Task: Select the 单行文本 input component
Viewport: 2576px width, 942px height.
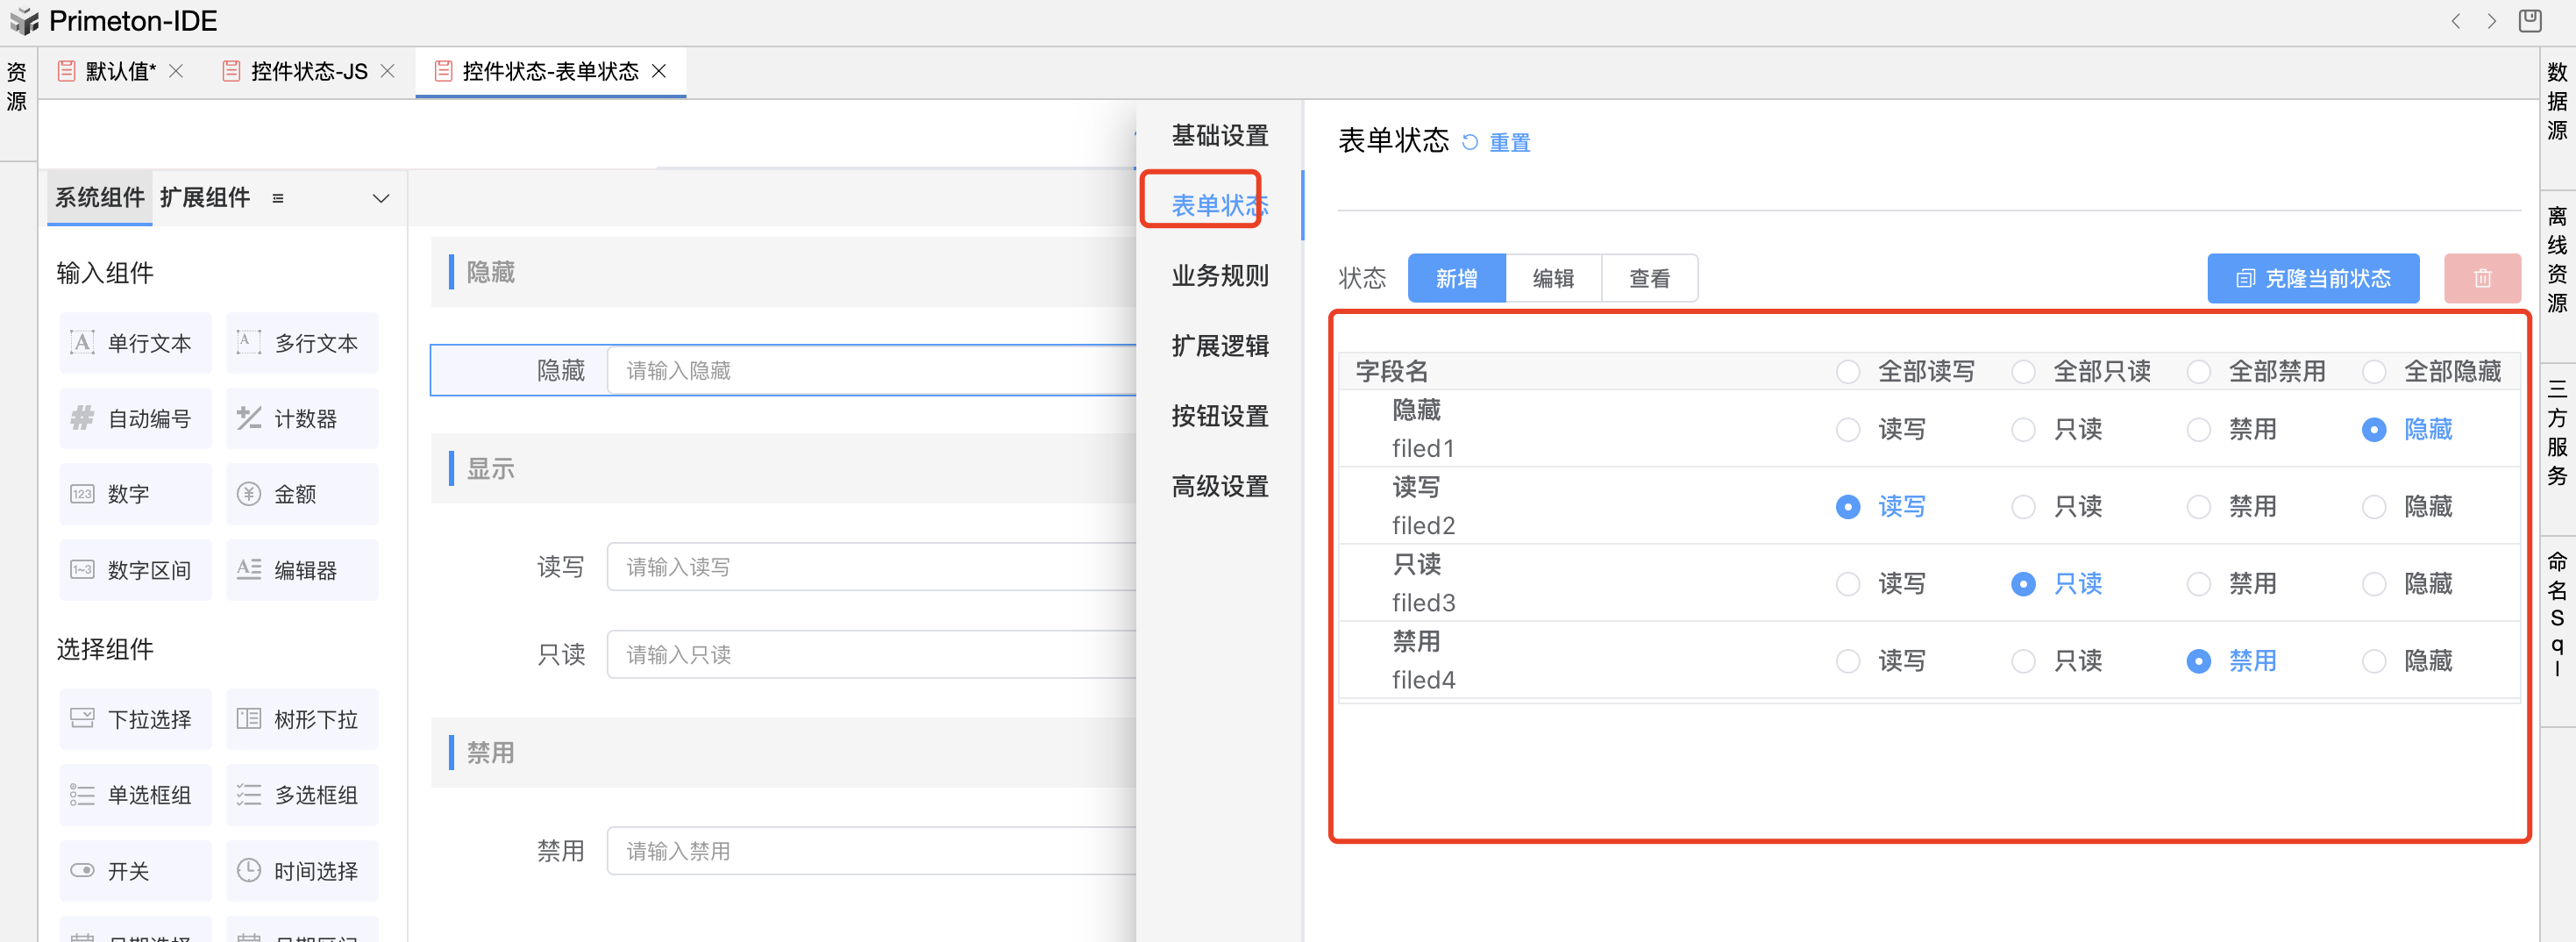Action: pos(135,343)
